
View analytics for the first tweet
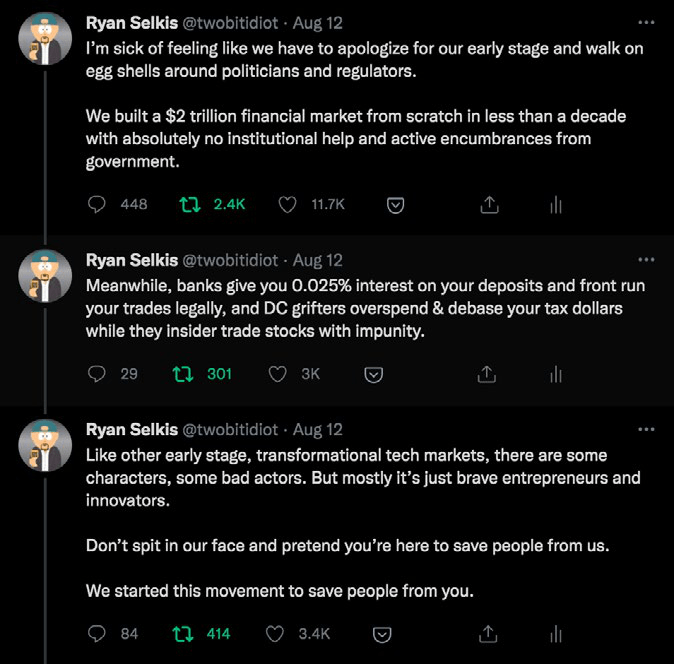coord(556,204)
